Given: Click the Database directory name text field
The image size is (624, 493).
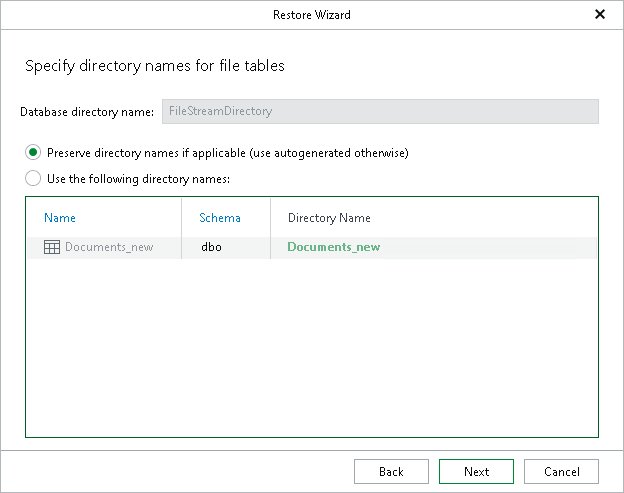Looking at the screenshot, I should [380, 111].
